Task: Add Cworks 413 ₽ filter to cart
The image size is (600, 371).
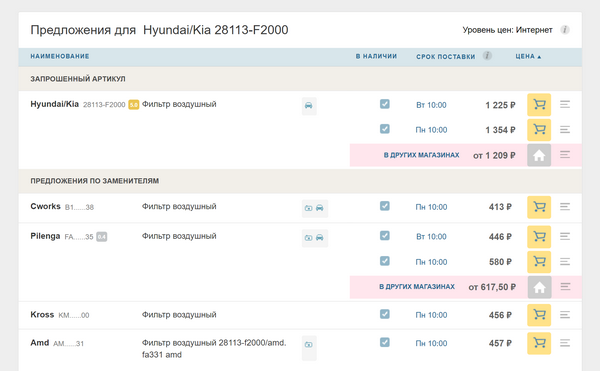Action: coord(539,207)
